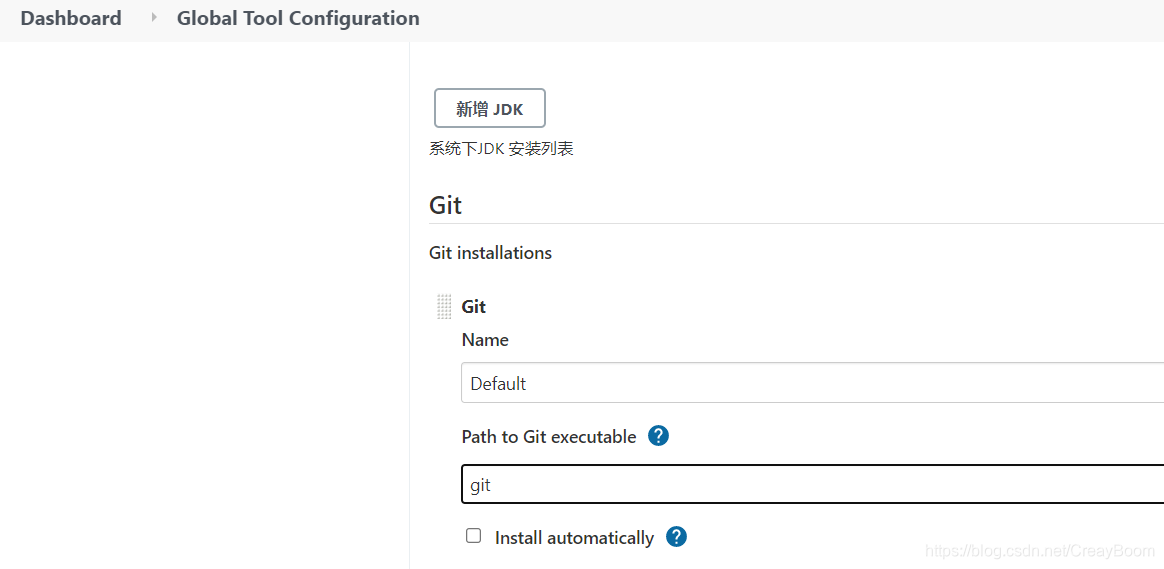
Task: Click the blog.csdn.net watermark URL
Action: tap(1040, 551)
